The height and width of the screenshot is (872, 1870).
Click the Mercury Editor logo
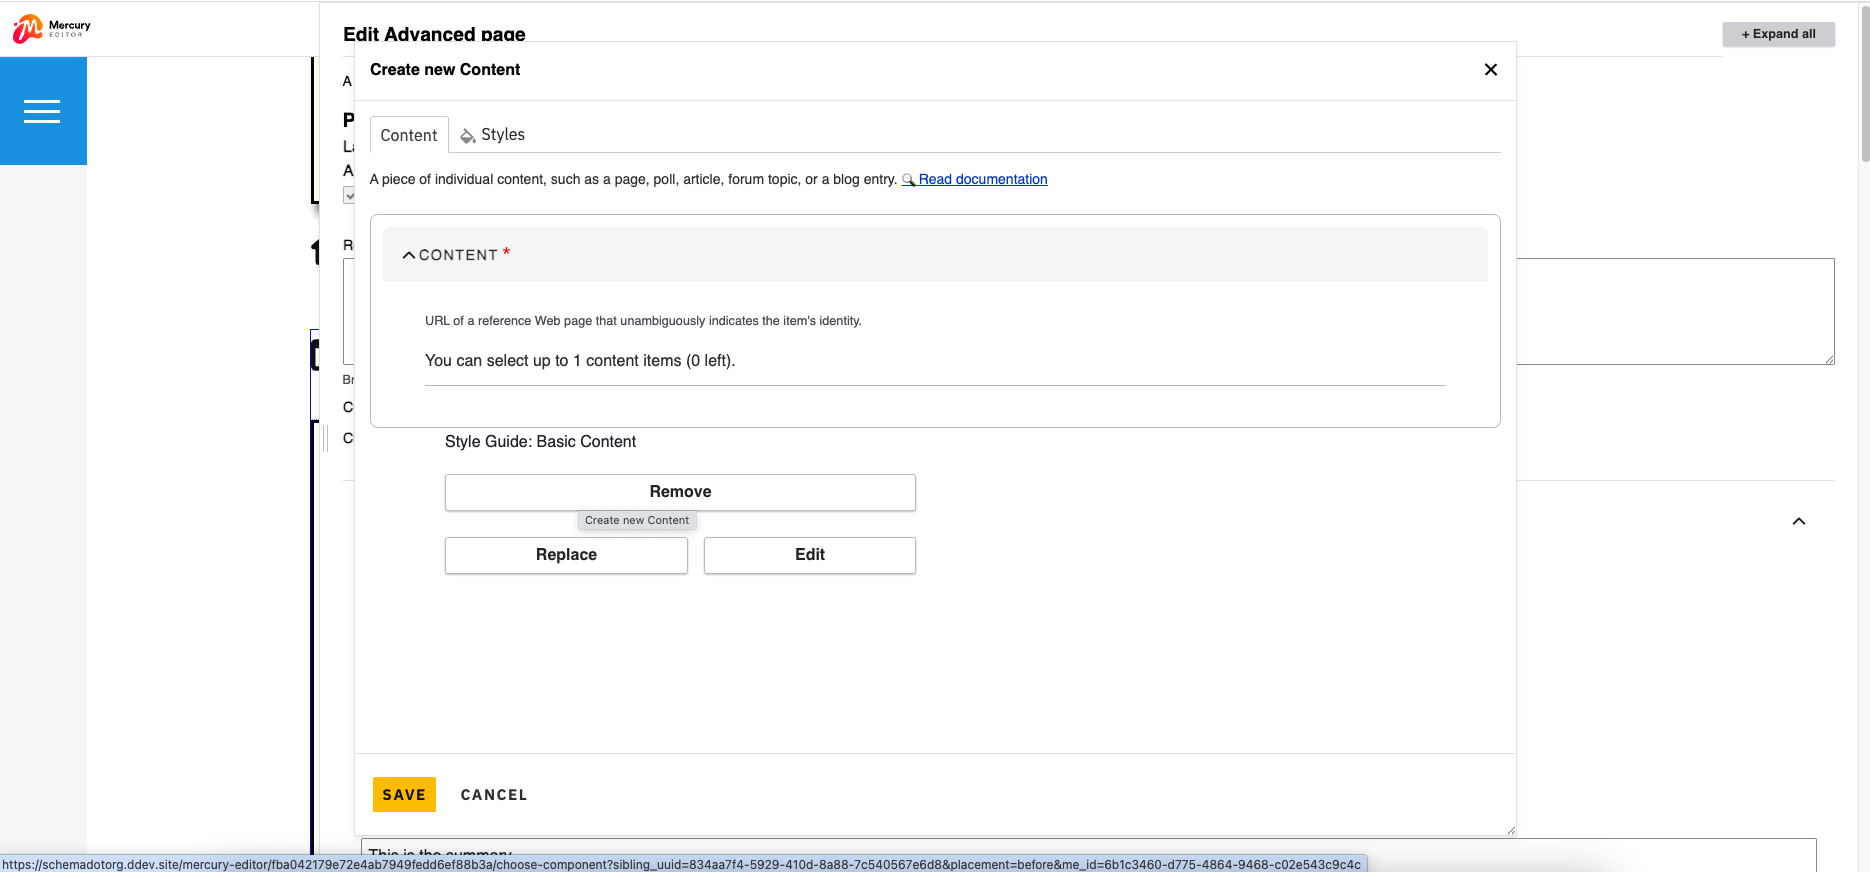point(51,29)
